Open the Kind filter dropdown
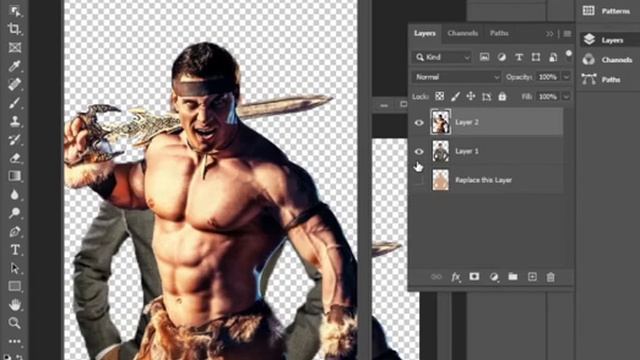The width and height of the screenshot is (640, 360). pos(442,57)
